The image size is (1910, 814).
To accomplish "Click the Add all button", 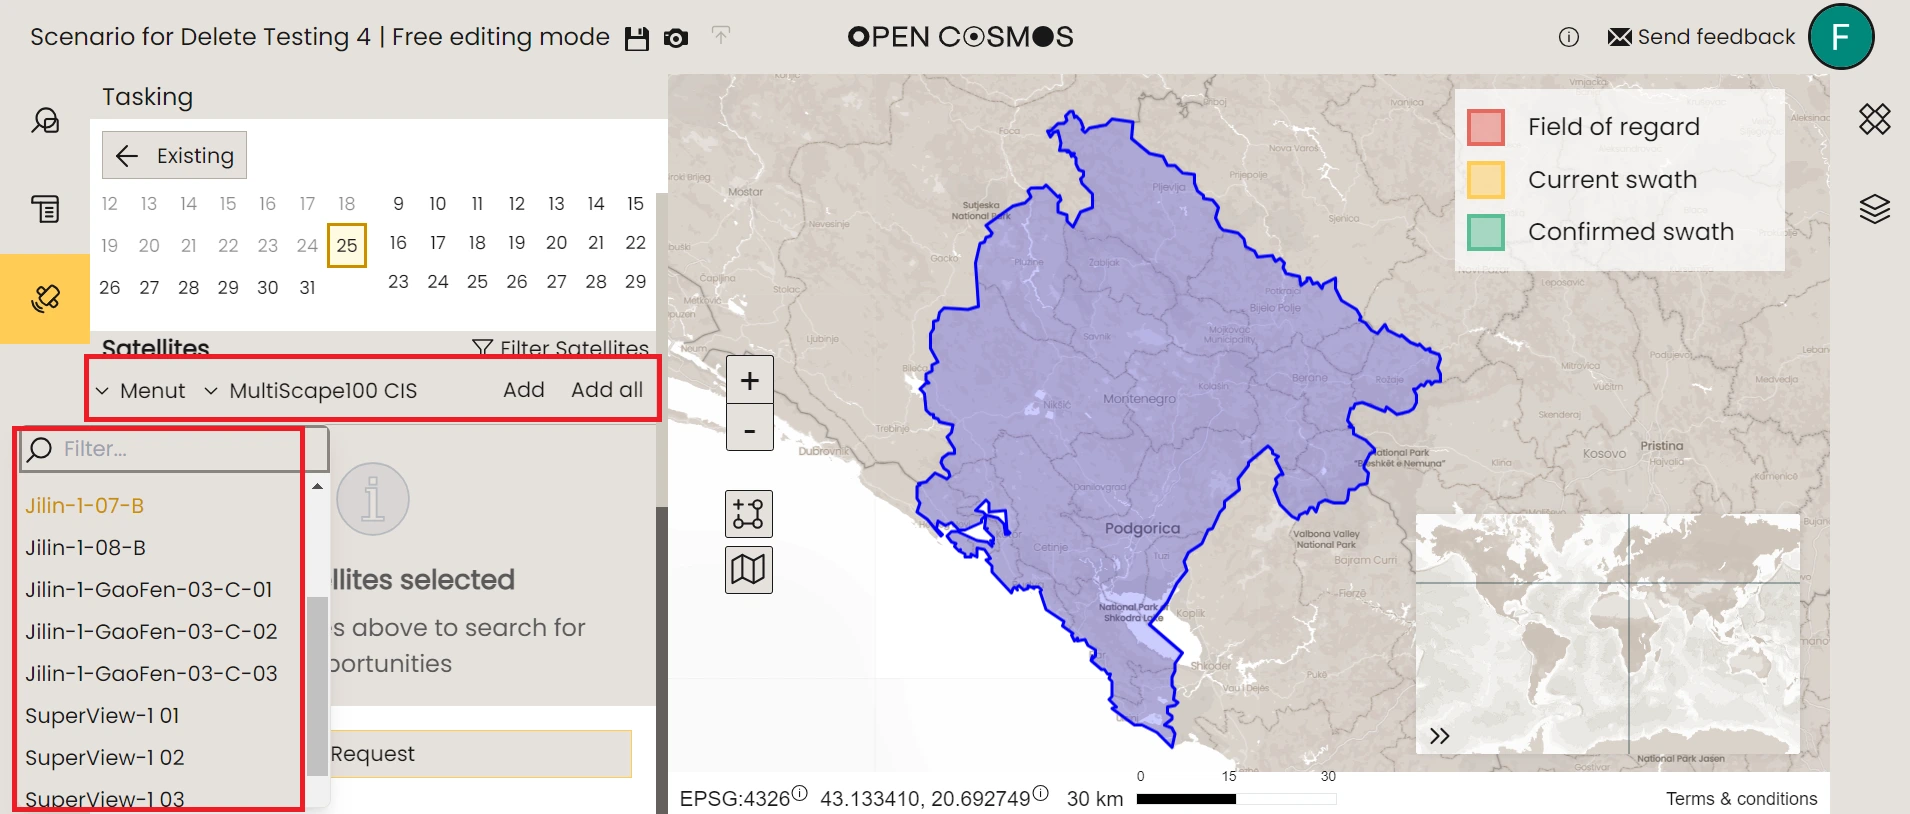I will click(x=606, y=390).
